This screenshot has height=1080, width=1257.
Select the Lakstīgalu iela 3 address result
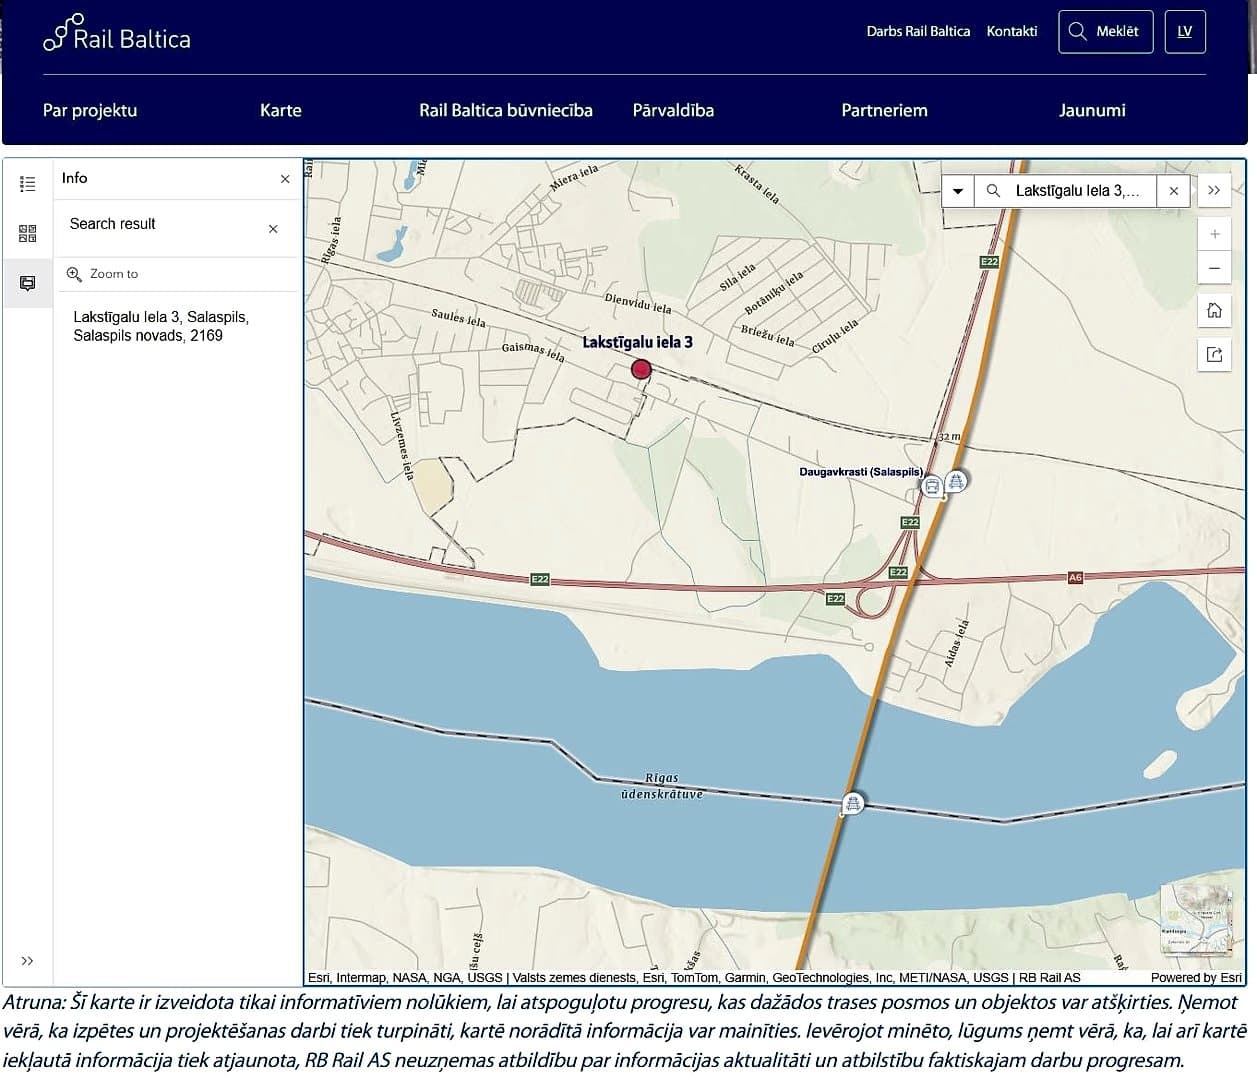tap(160, 326)
